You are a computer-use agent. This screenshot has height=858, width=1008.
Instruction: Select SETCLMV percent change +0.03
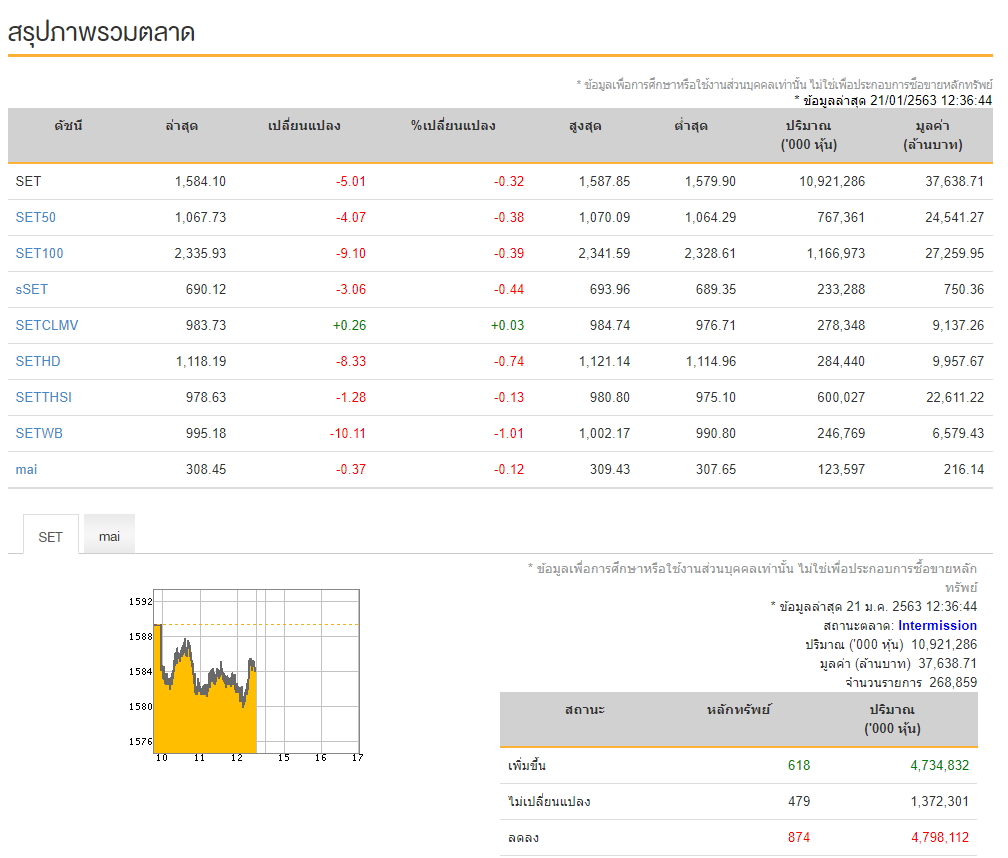click(x=507, y=325)
